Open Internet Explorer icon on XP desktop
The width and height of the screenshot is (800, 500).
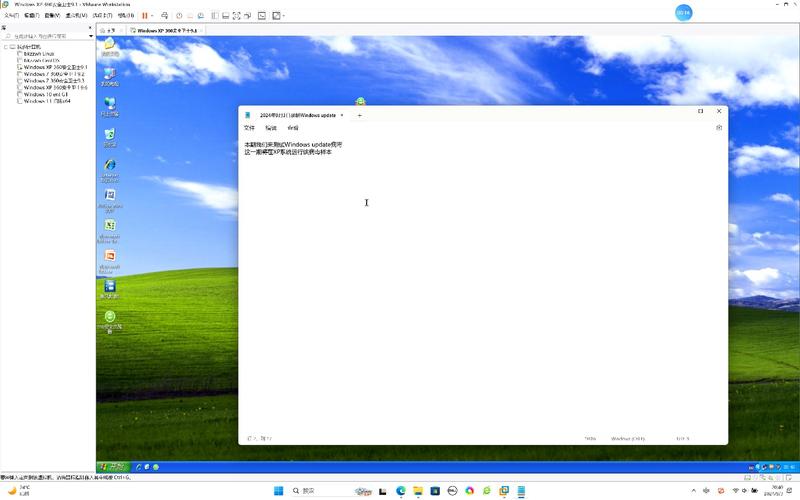coord(110,170)
